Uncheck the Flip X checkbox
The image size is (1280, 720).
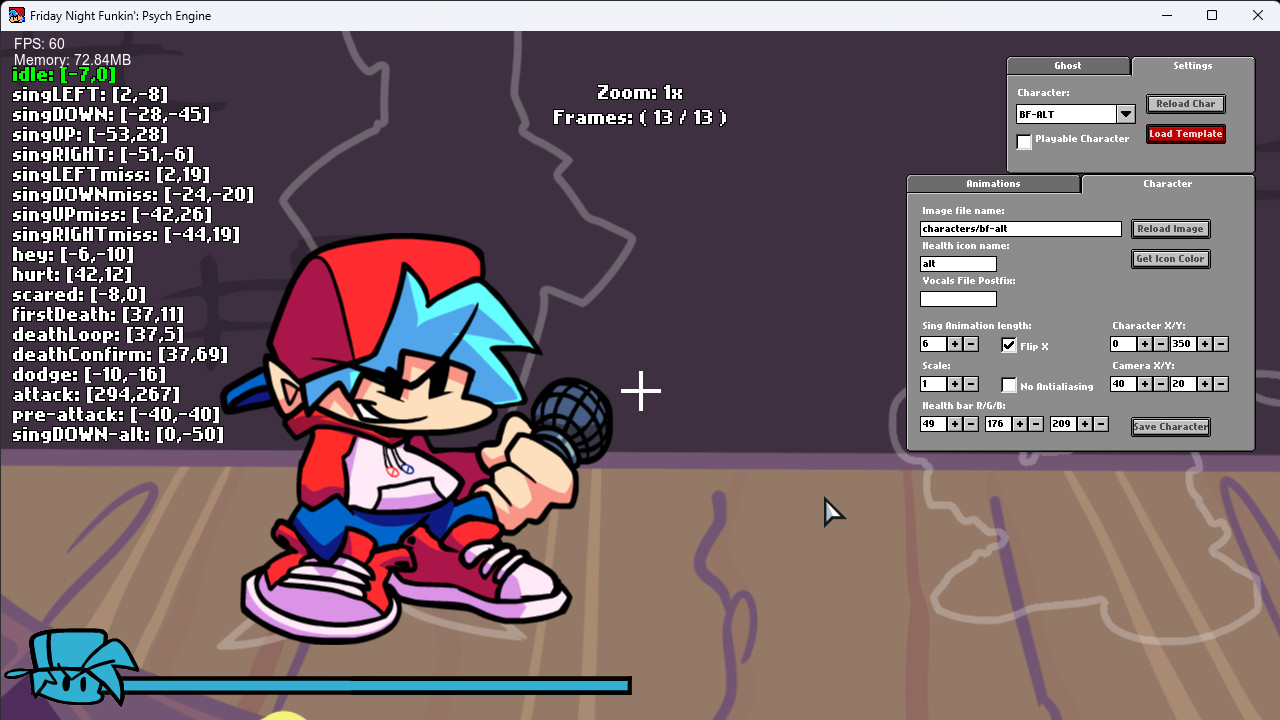pos(1009,345)
